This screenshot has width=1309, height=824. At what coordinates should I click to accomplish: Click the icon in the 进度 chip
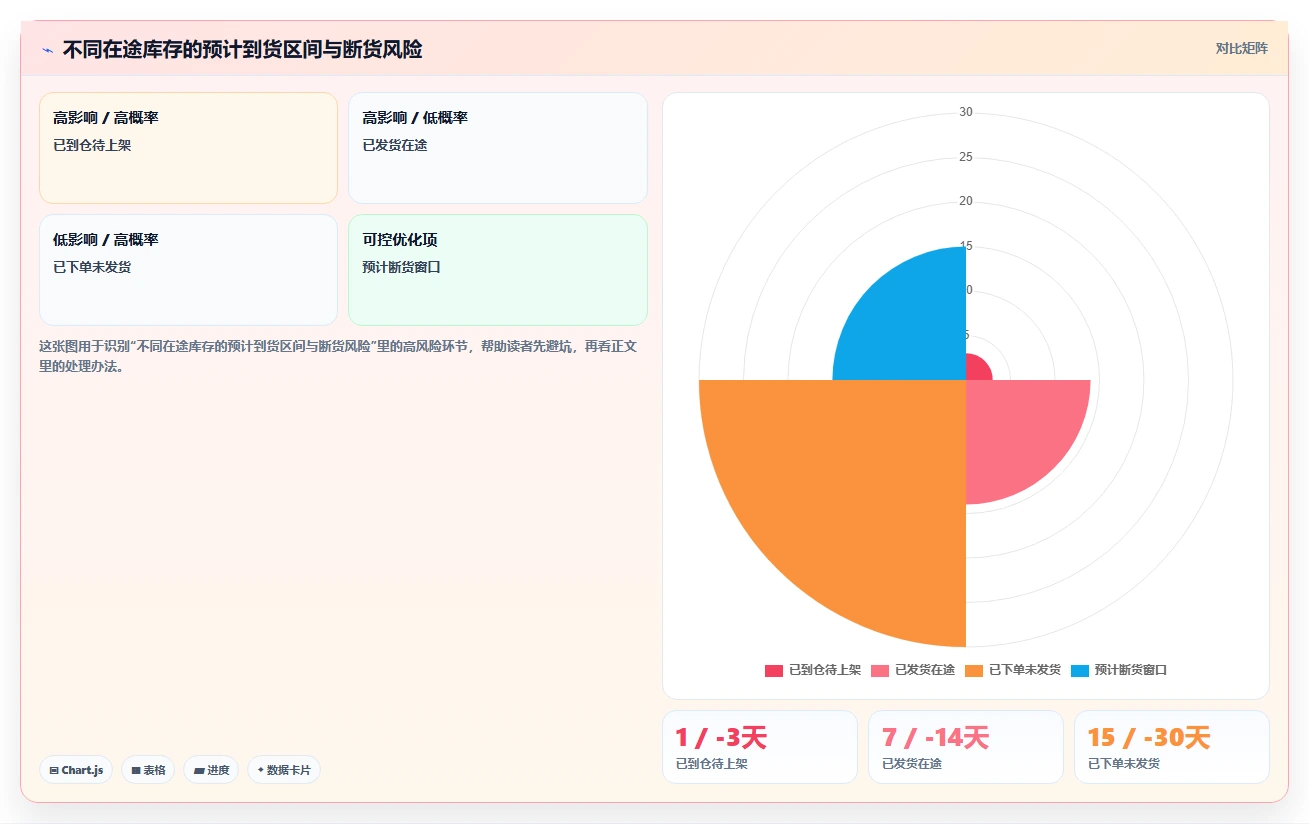click(199, 770)
